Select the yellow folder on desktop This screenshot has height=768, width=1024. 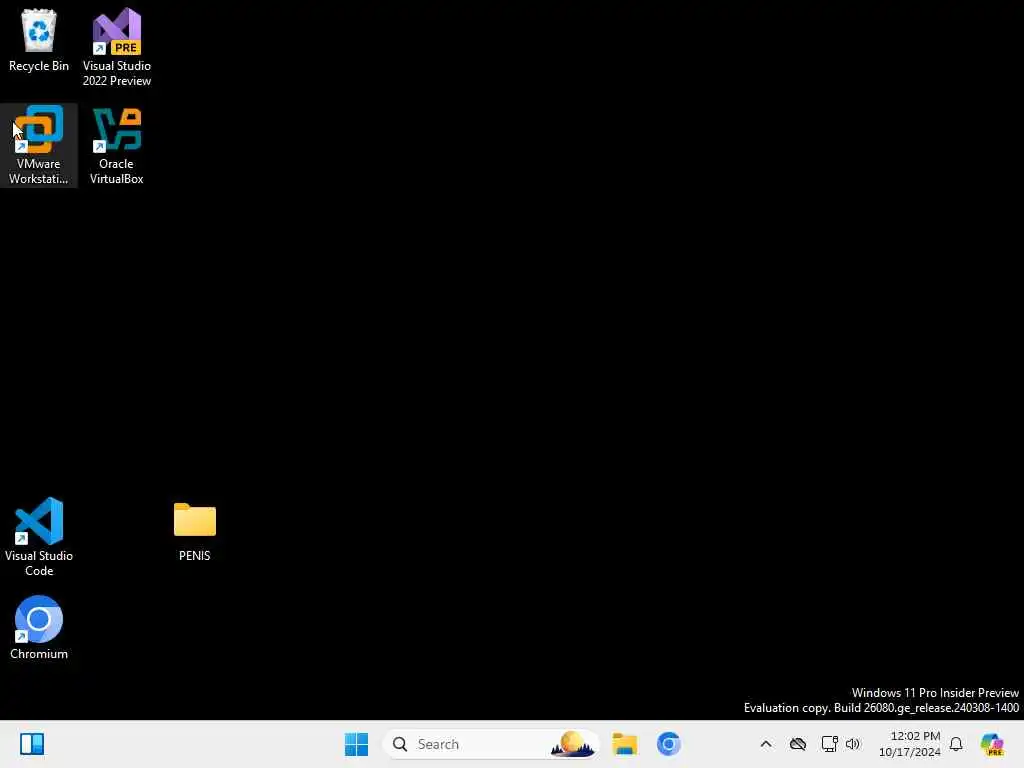tap(195, 532)
